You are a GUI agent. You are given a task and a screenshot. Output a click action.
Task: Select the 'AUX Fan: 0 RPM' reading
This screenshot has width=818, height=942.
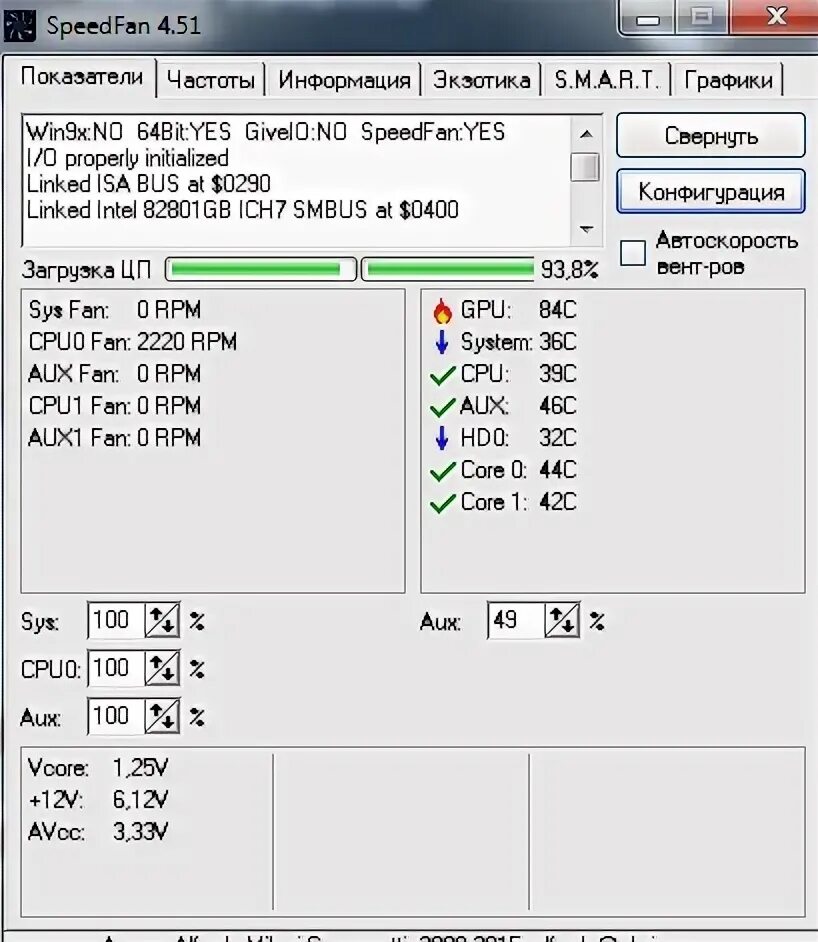point(115,374)
